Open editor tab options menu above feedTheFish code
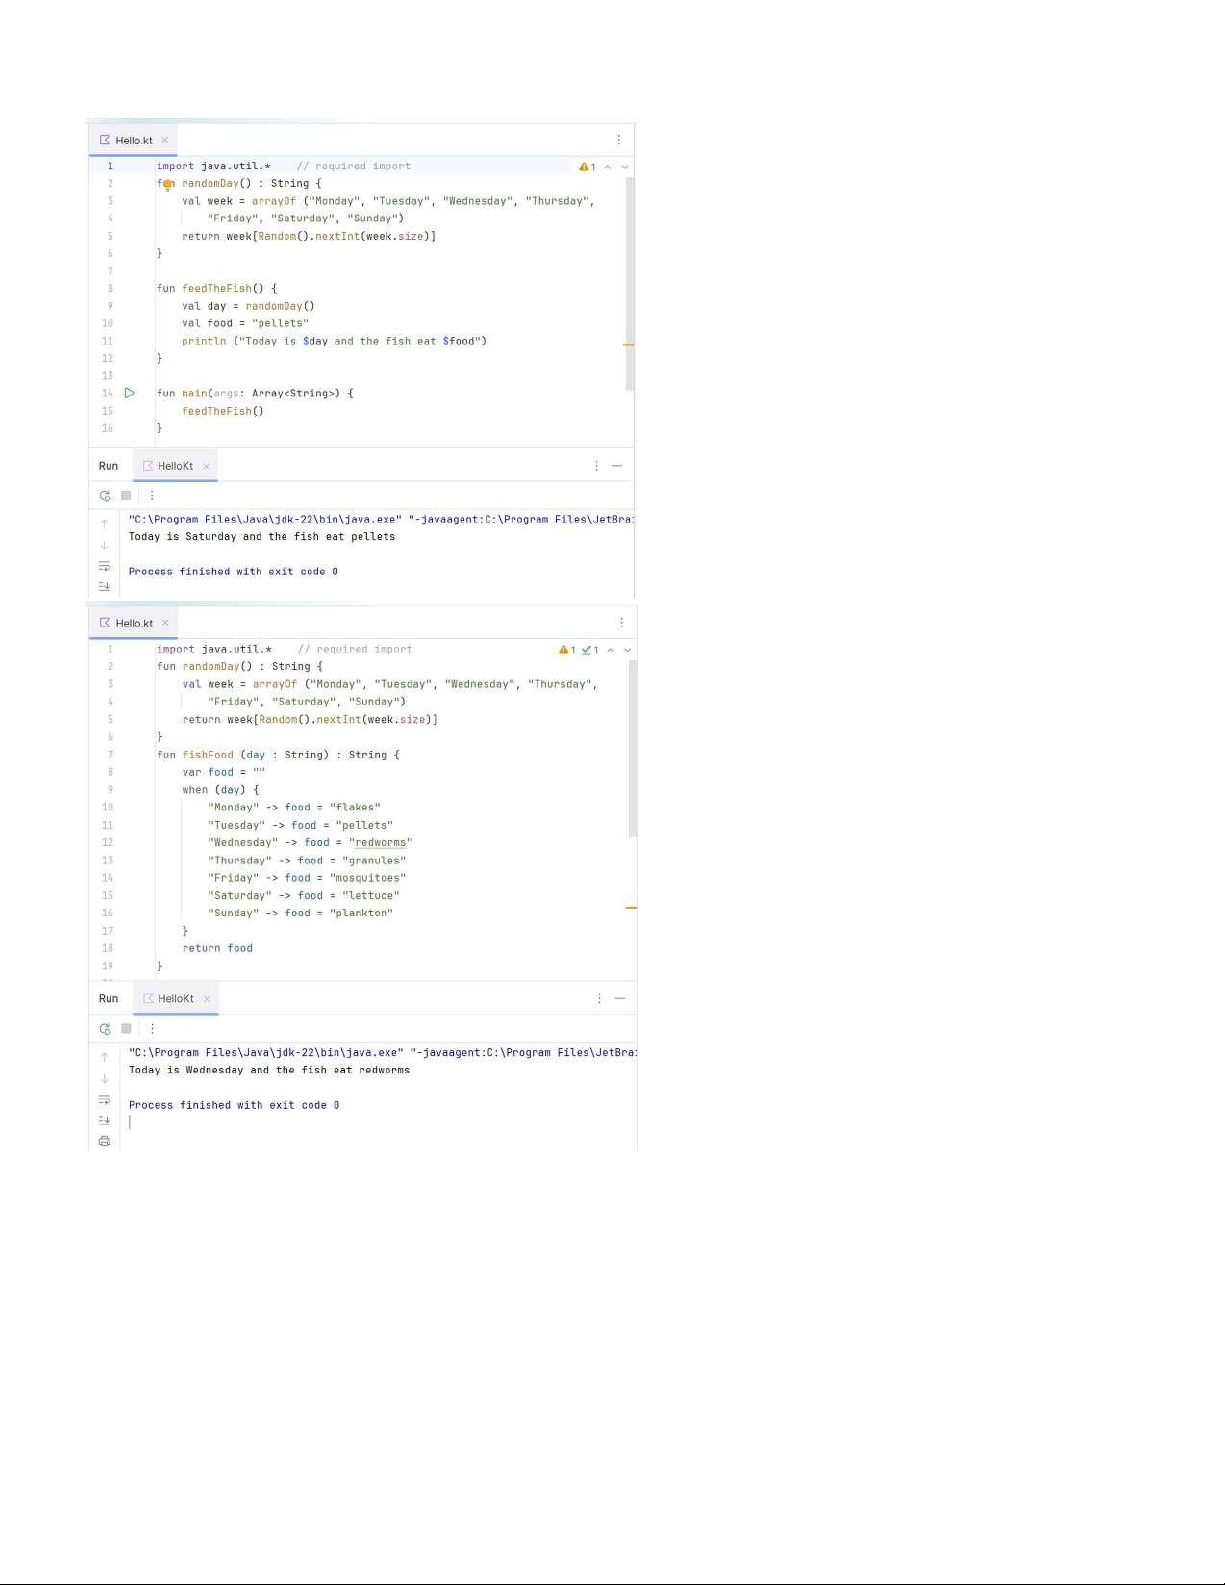Viewport: 1225px width, 1585px height. (x=618, y=140)
